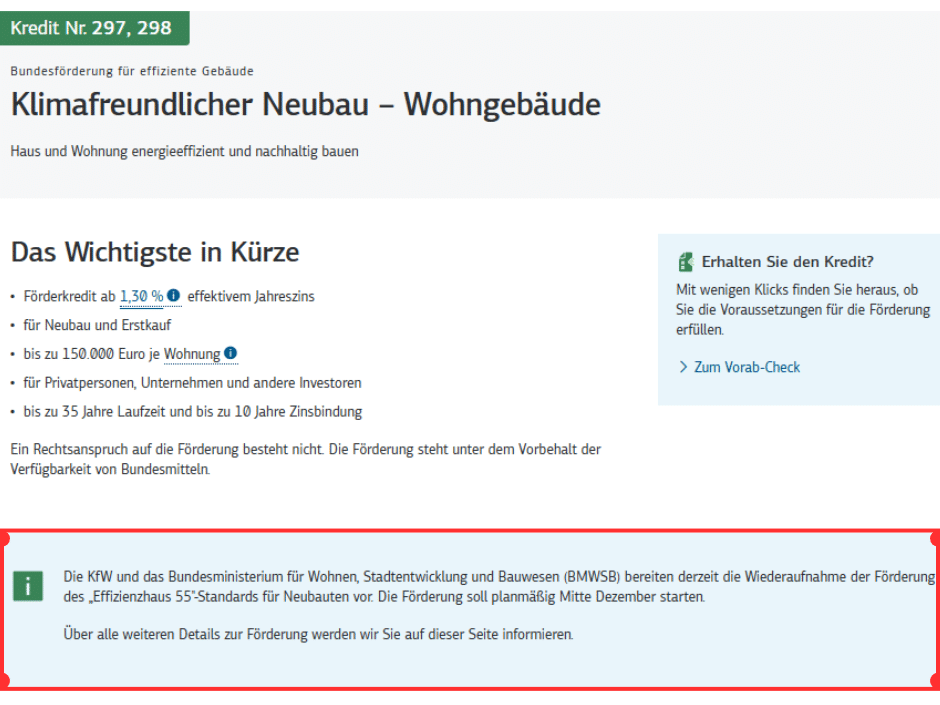This screenshot has height=705, width=940.
Task: Open the Zum Vorab-Check link
Action: click(747, 367)
